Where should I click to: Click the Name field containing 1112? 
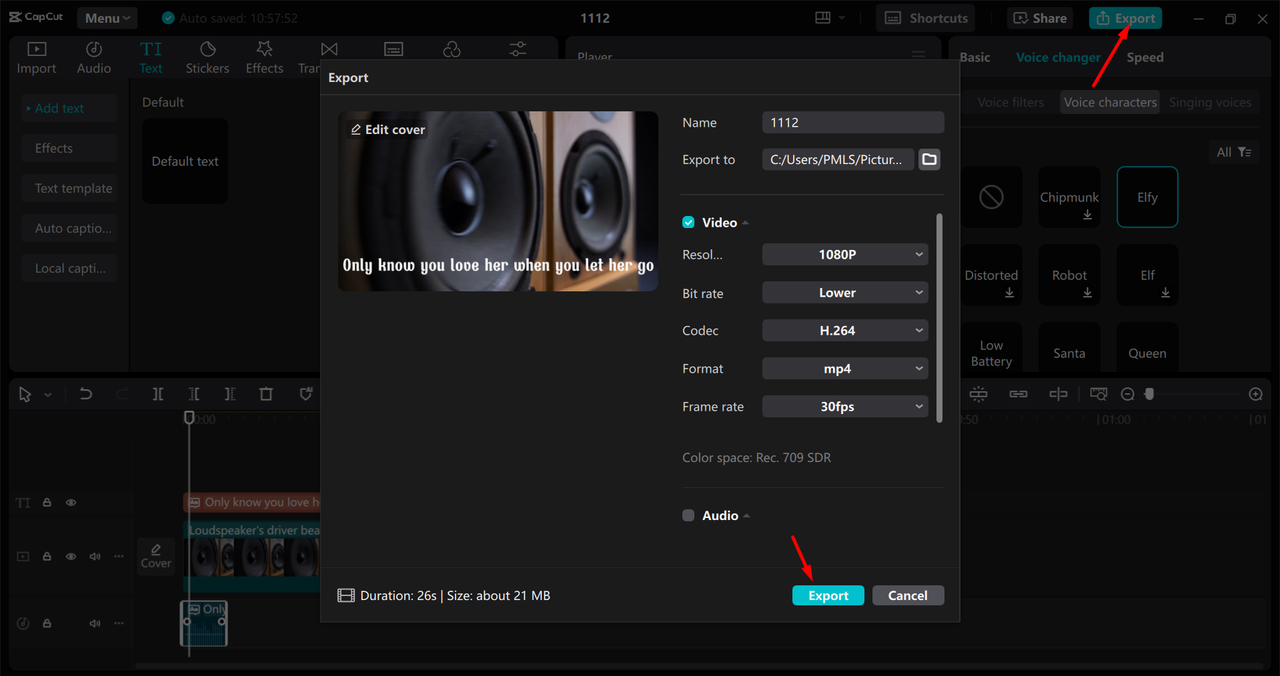click(853, 122)
